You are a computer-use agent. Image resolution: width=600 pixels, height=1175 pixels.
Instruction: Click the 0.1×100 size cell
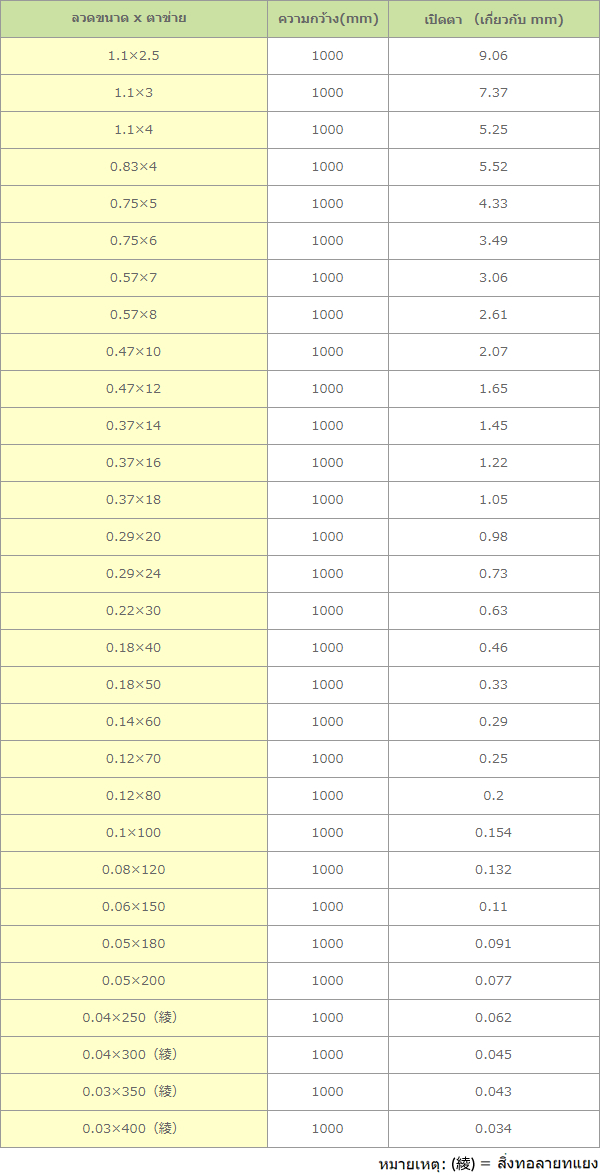(133, 833)
